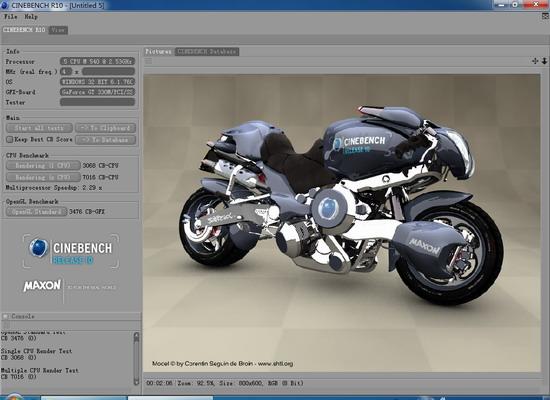The width and height of the screenshot is (550, 400).
Task: Click 'CB 7016 (0)' in the console
Action: point(19,377)
